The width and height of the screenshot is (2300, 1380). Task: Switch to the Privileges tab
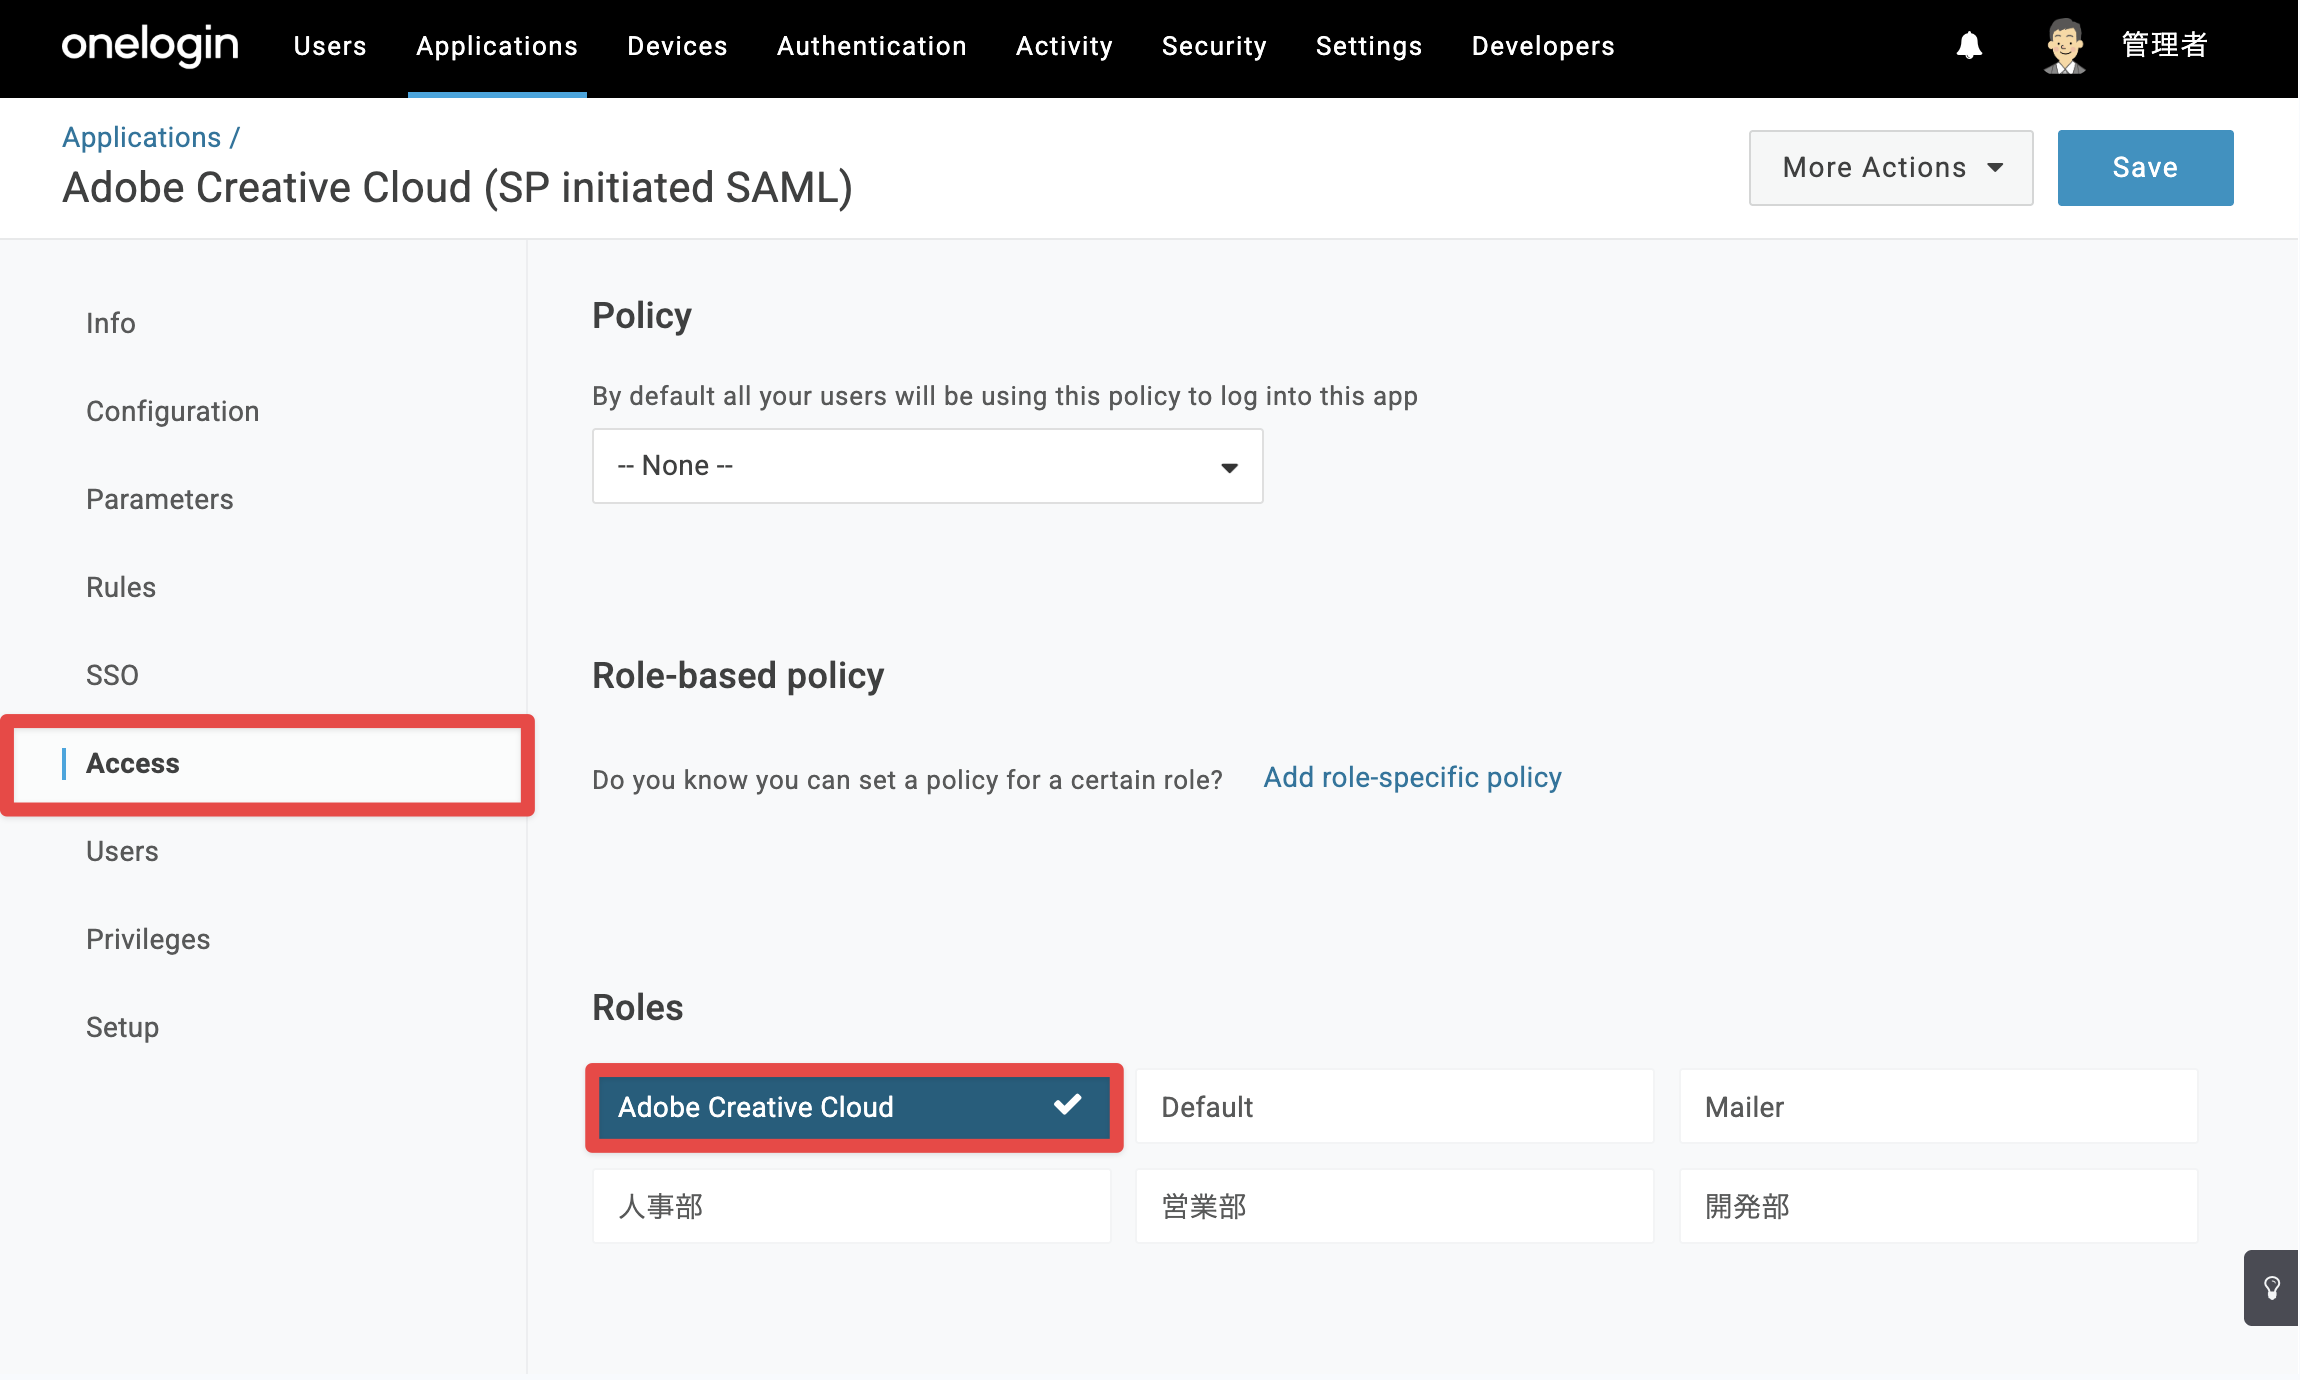[148, 939]
